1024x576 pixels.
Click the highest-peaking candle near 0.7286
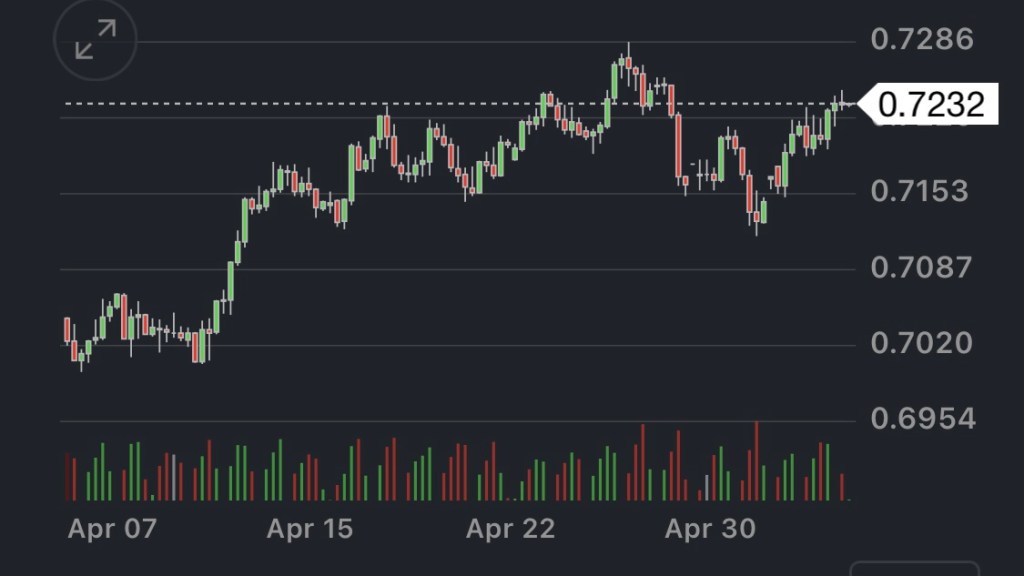(x=627, y=62)
